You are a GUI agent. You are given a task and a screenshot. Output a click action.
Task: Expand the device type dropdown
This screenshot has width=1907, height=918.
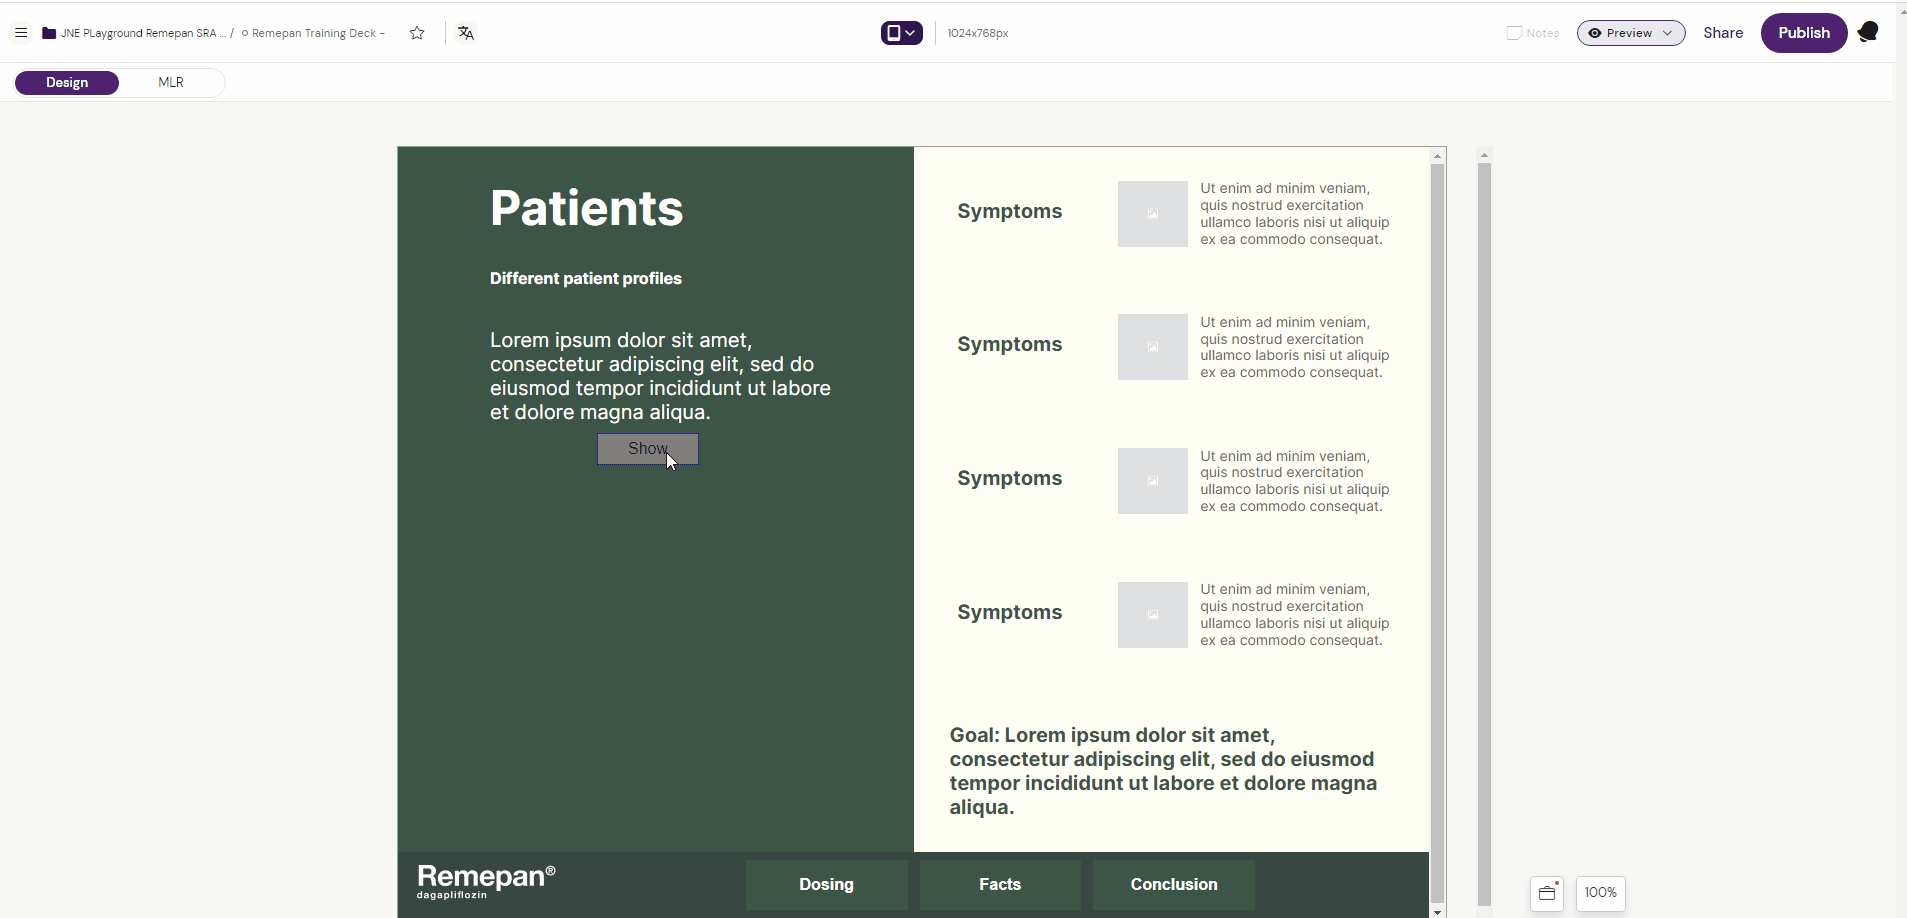[x=901, y=33]
